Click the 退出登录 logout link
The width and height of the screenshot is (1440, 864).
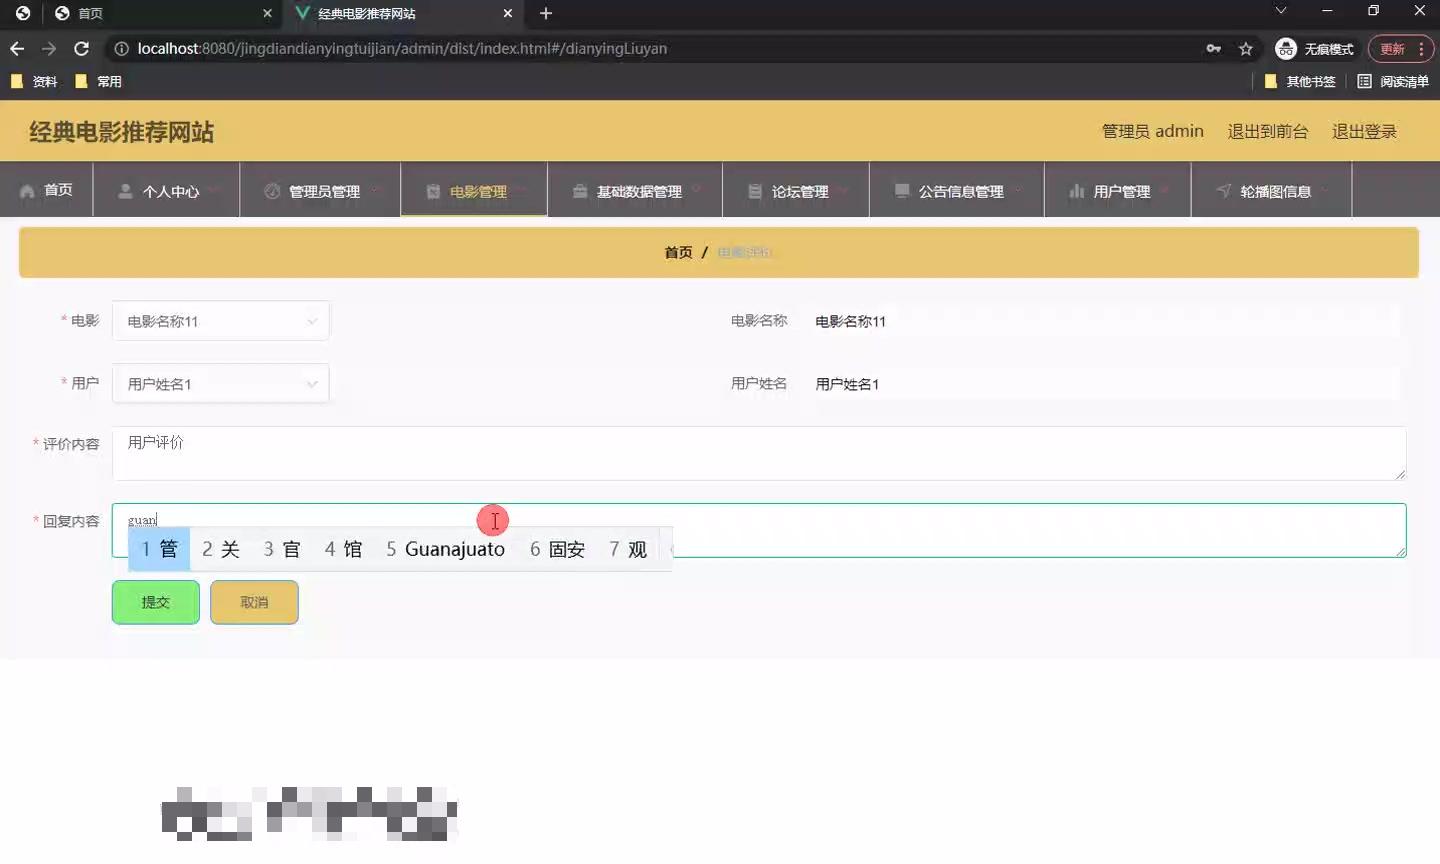coord(1364,130)
